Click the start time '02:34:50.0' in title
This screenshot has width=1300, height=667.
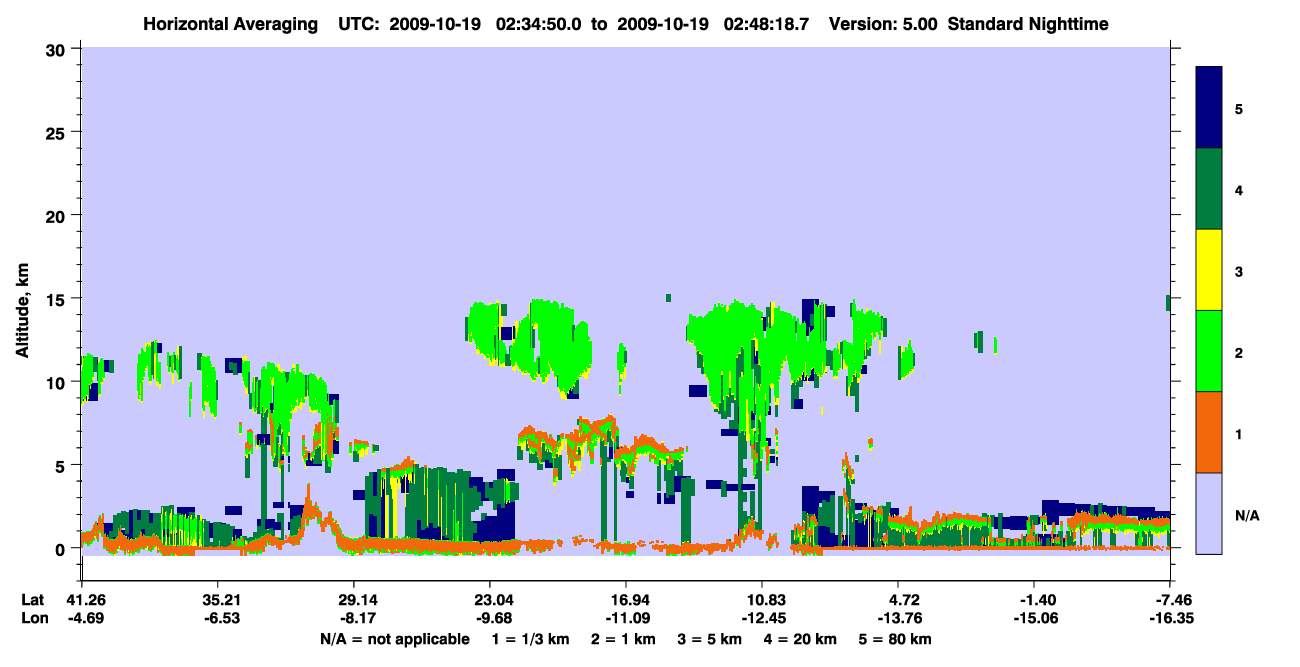click(540, 24)
